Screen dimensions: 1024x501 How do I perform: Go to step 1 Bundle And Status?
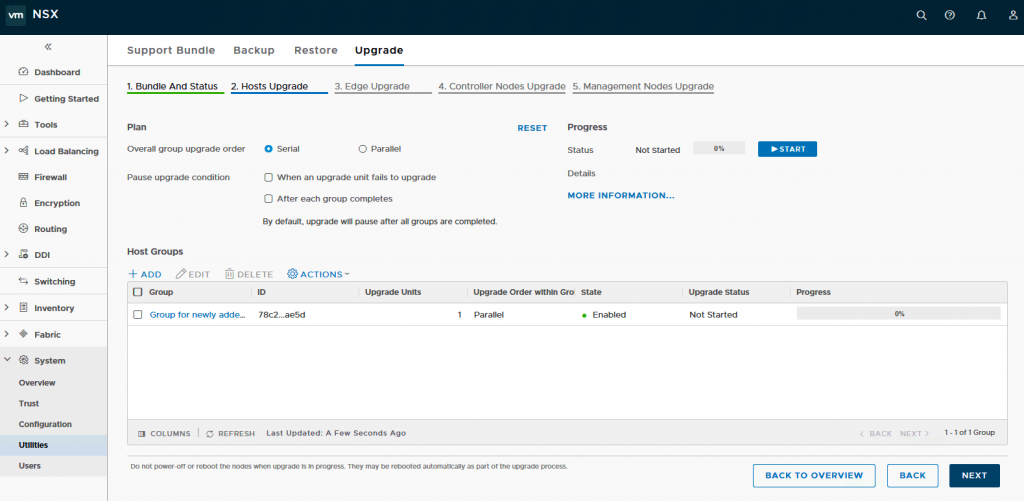click(x=172, y=86)
